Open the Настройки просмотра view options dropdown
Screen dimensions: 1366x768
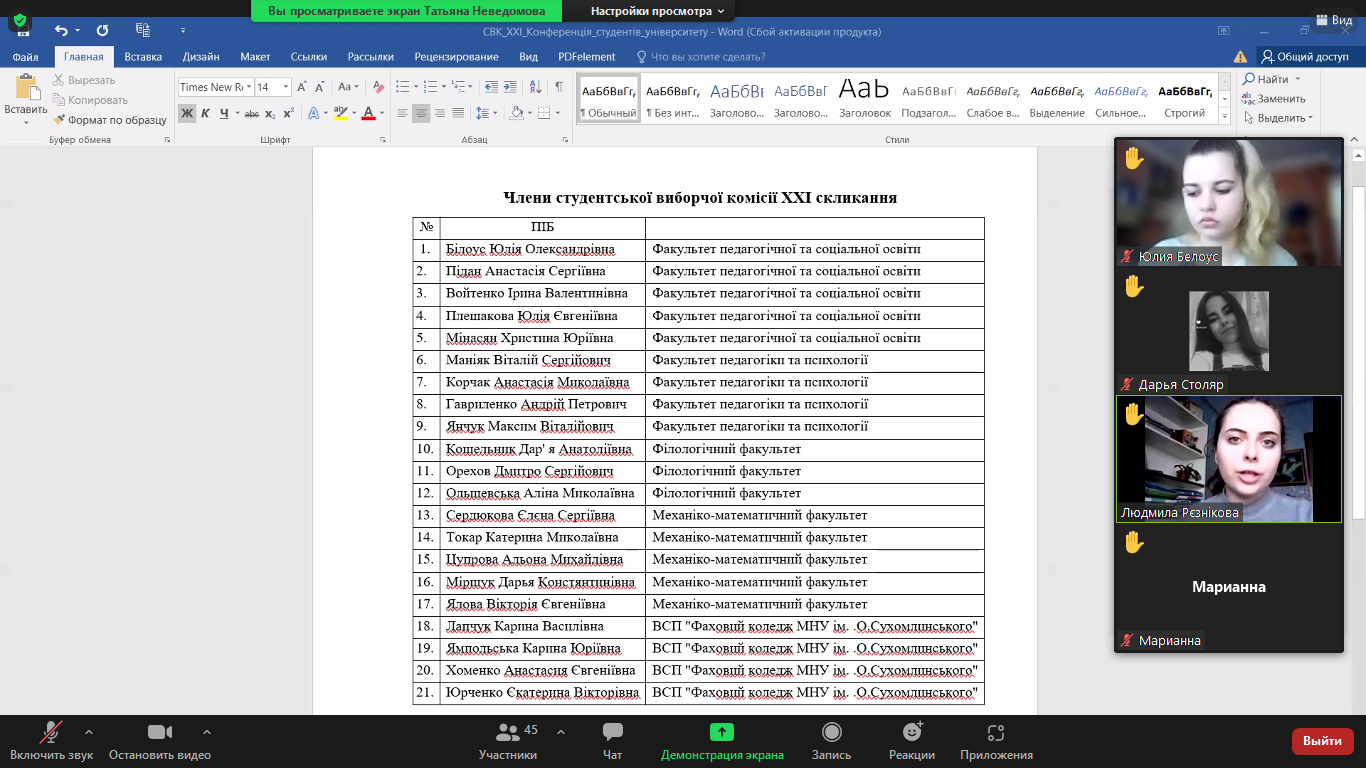click(x=656, y=11)
